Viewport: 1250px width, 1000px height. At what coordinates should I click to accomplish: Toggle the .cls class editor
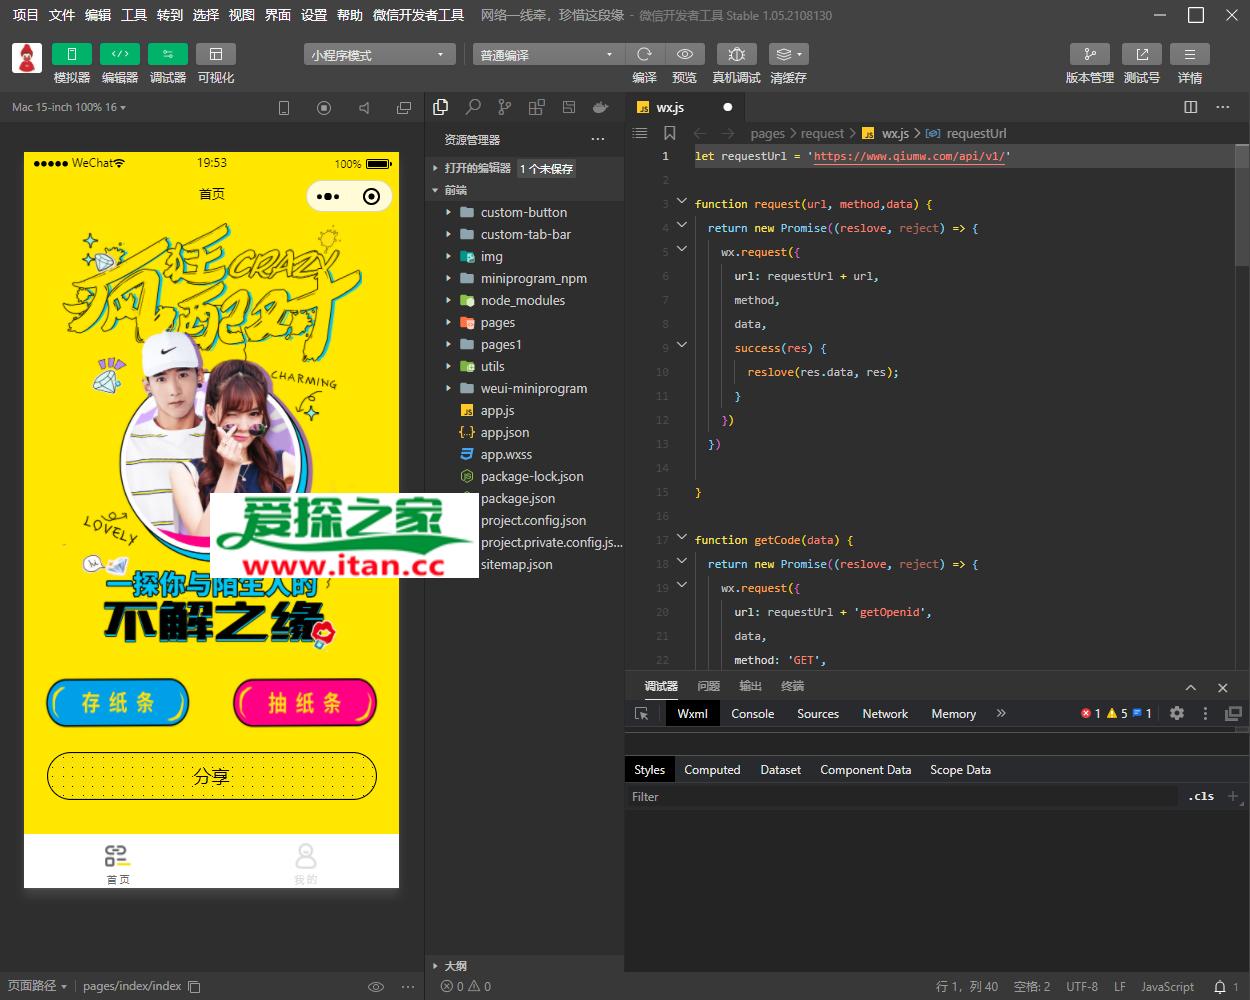pyautogui.click(x=1201, y=797)
